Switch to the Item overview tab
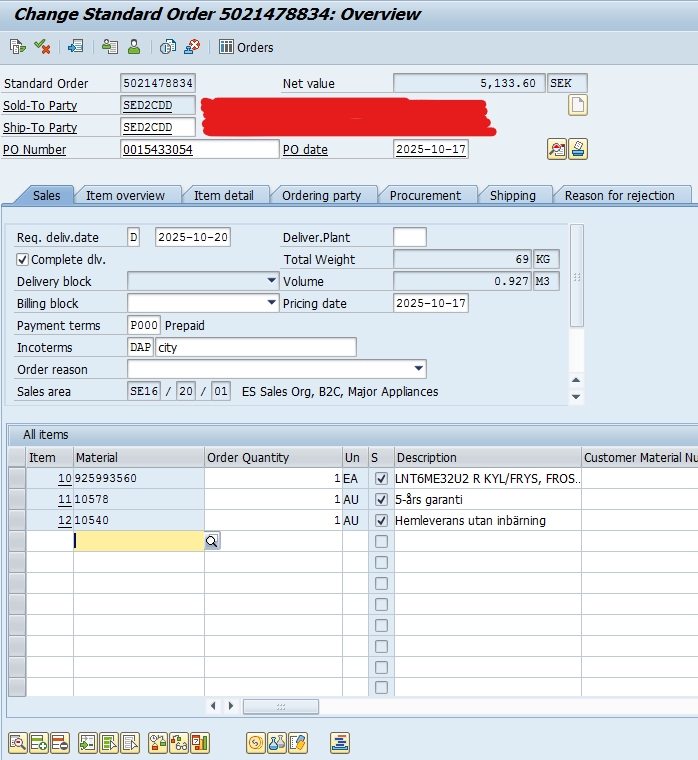 click(125, 195)
